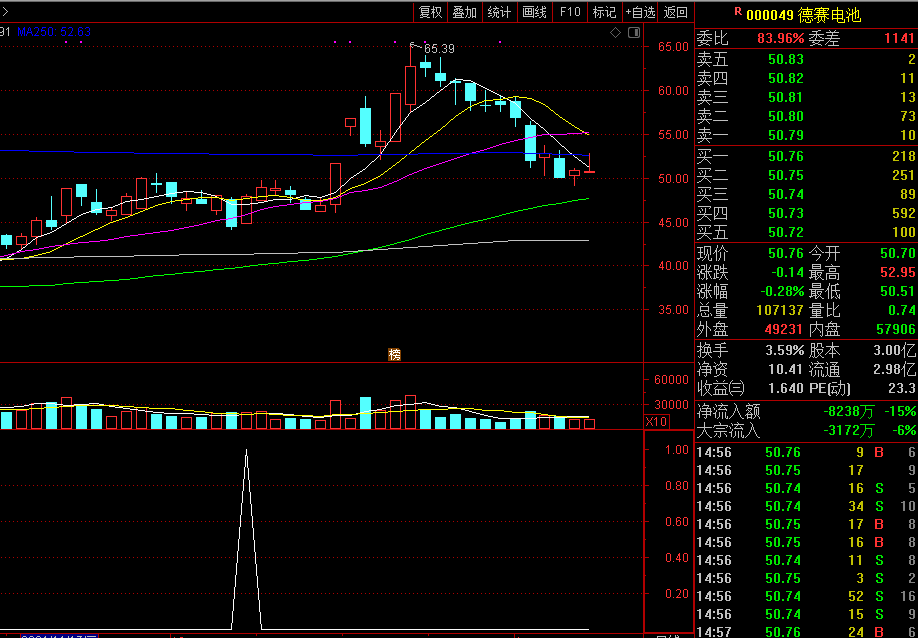Select the 卖五 ask row at 50.83
This screenshot has height=638, width=918.
point(806,59)
